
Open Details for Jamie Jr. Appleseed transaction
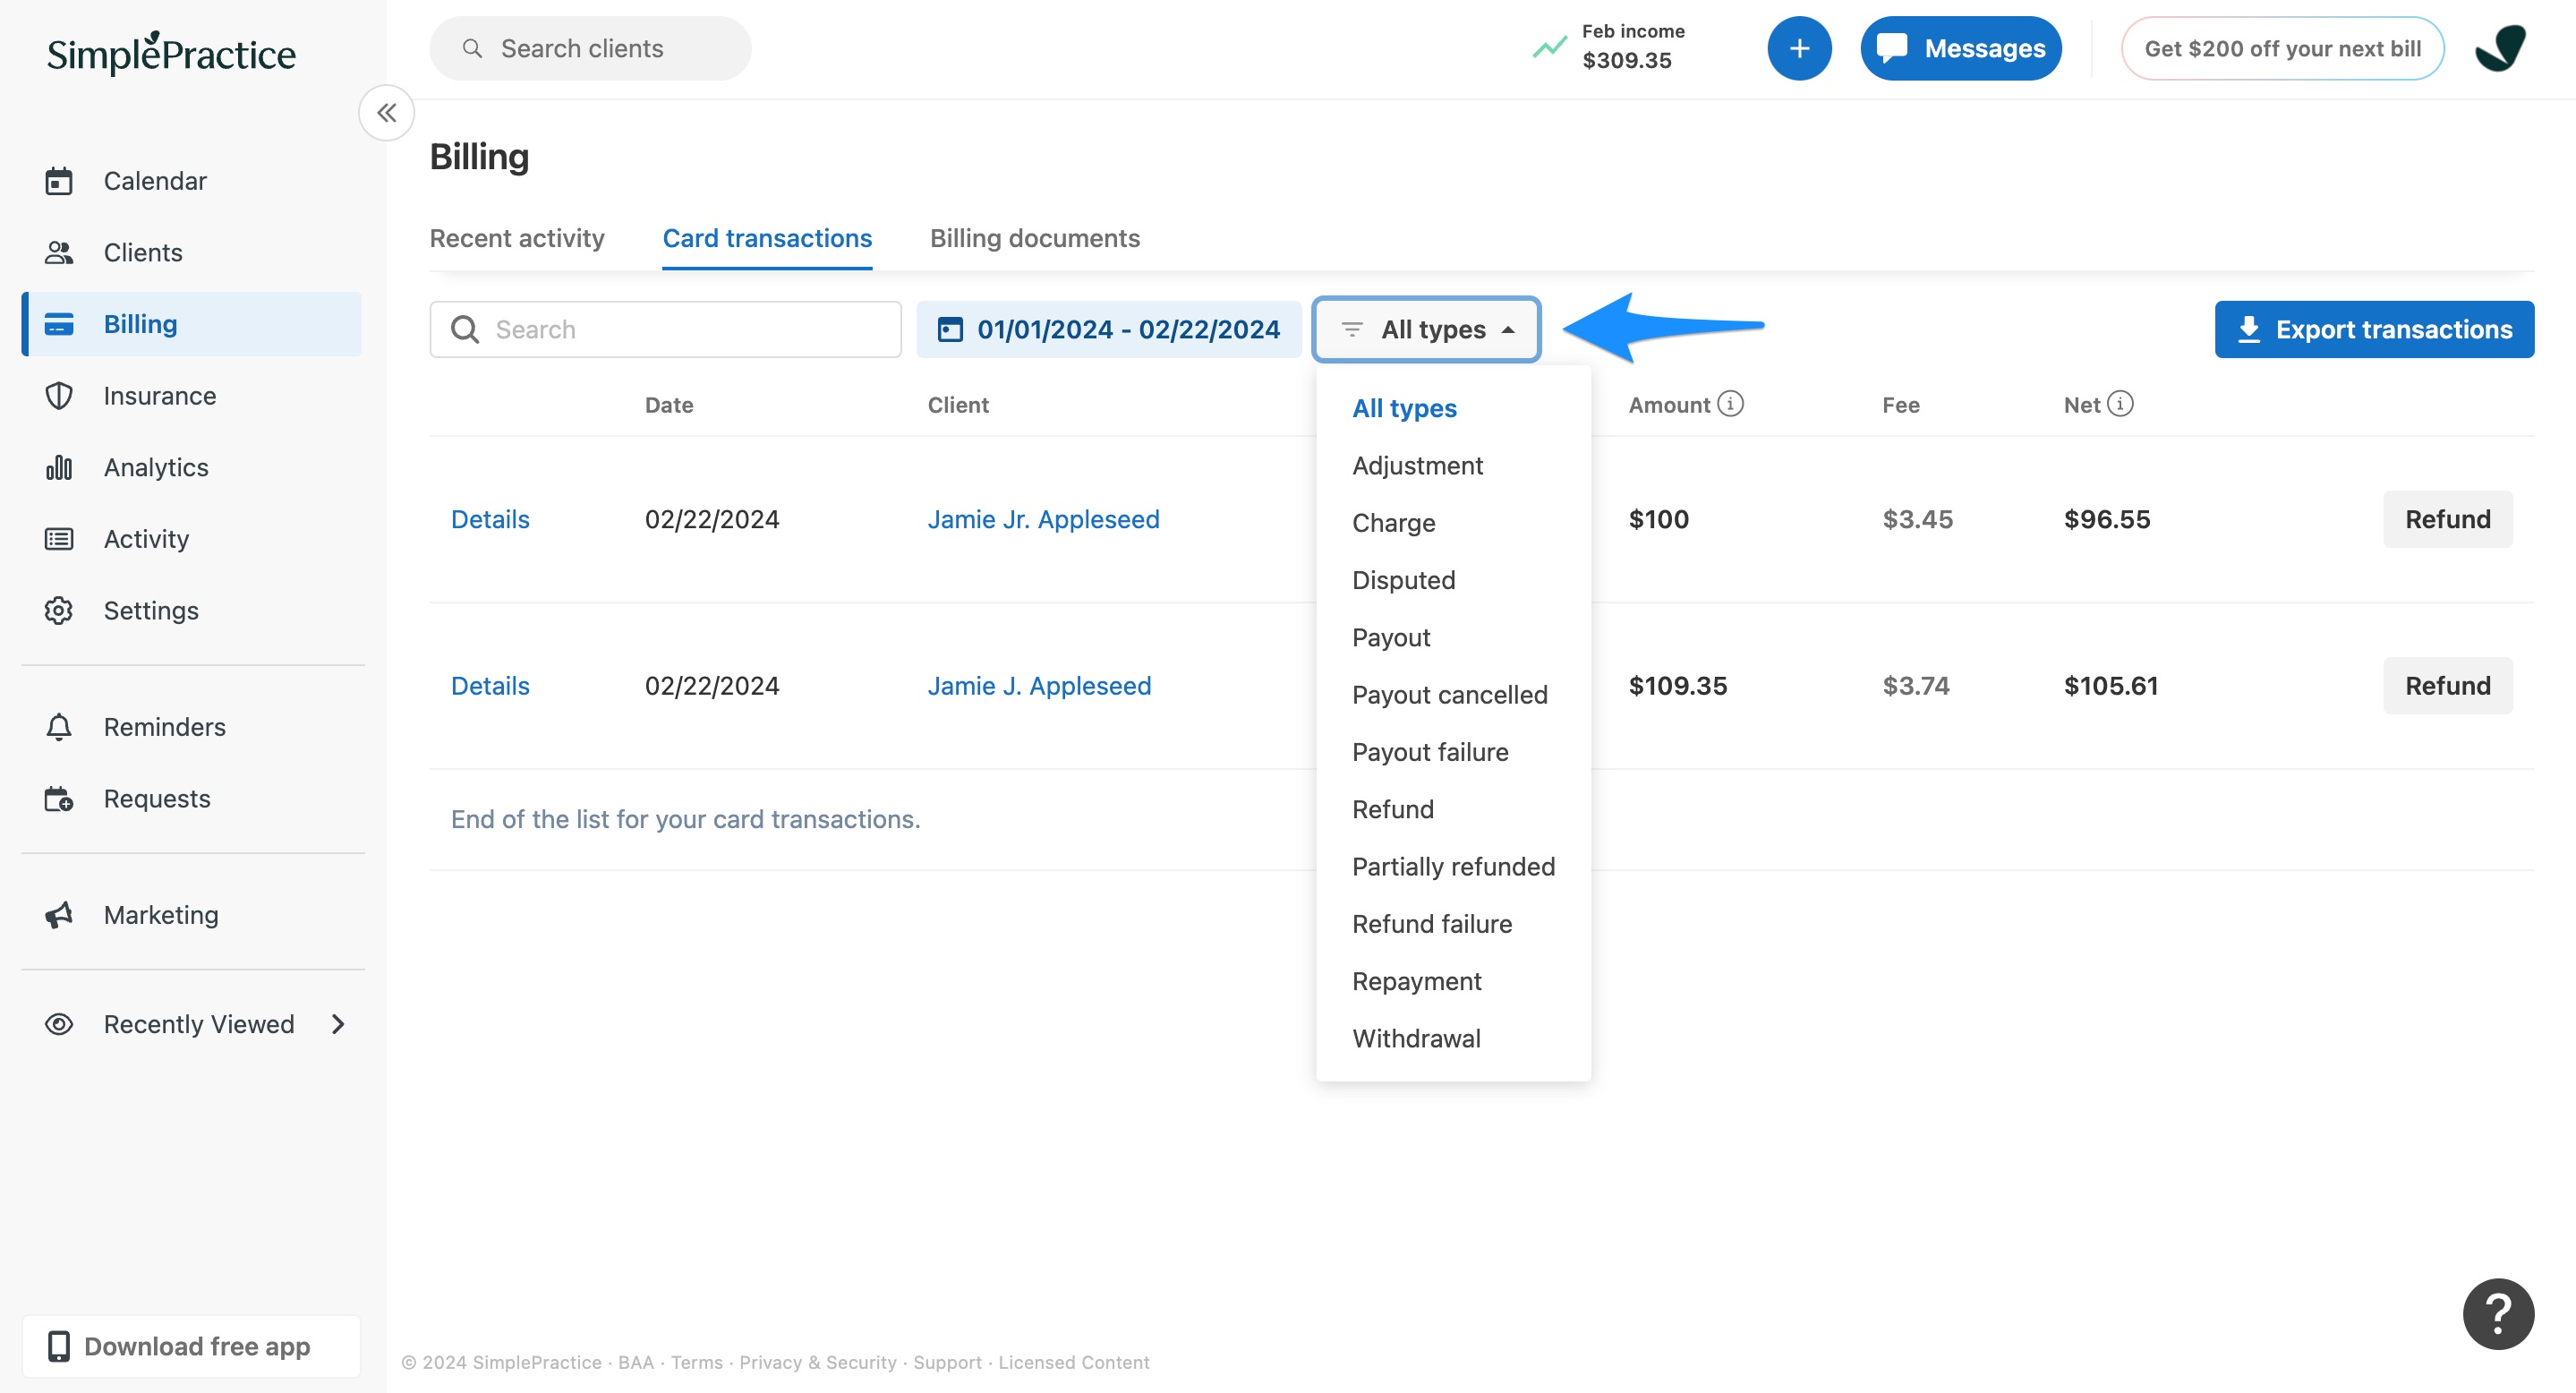pyautogui.click(x=490, y=519)
